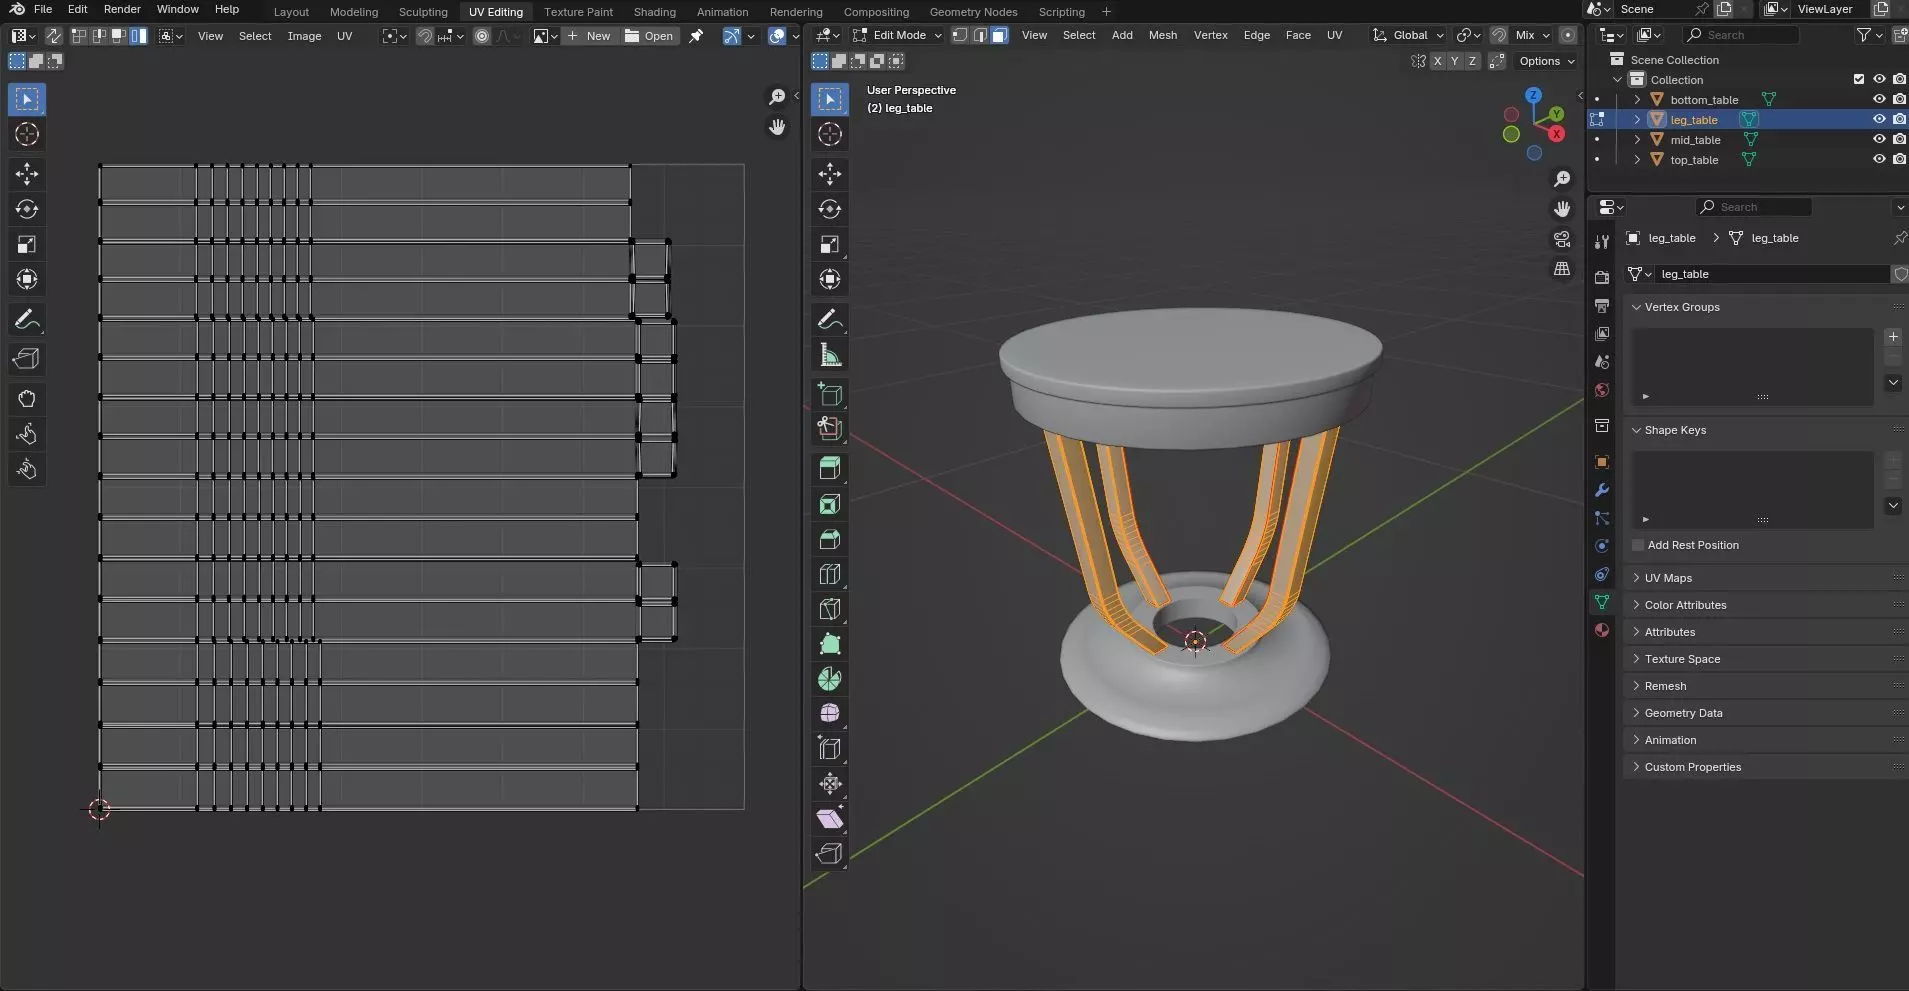Select the Measure tool in 3D viewport

[x=830, y=355]
